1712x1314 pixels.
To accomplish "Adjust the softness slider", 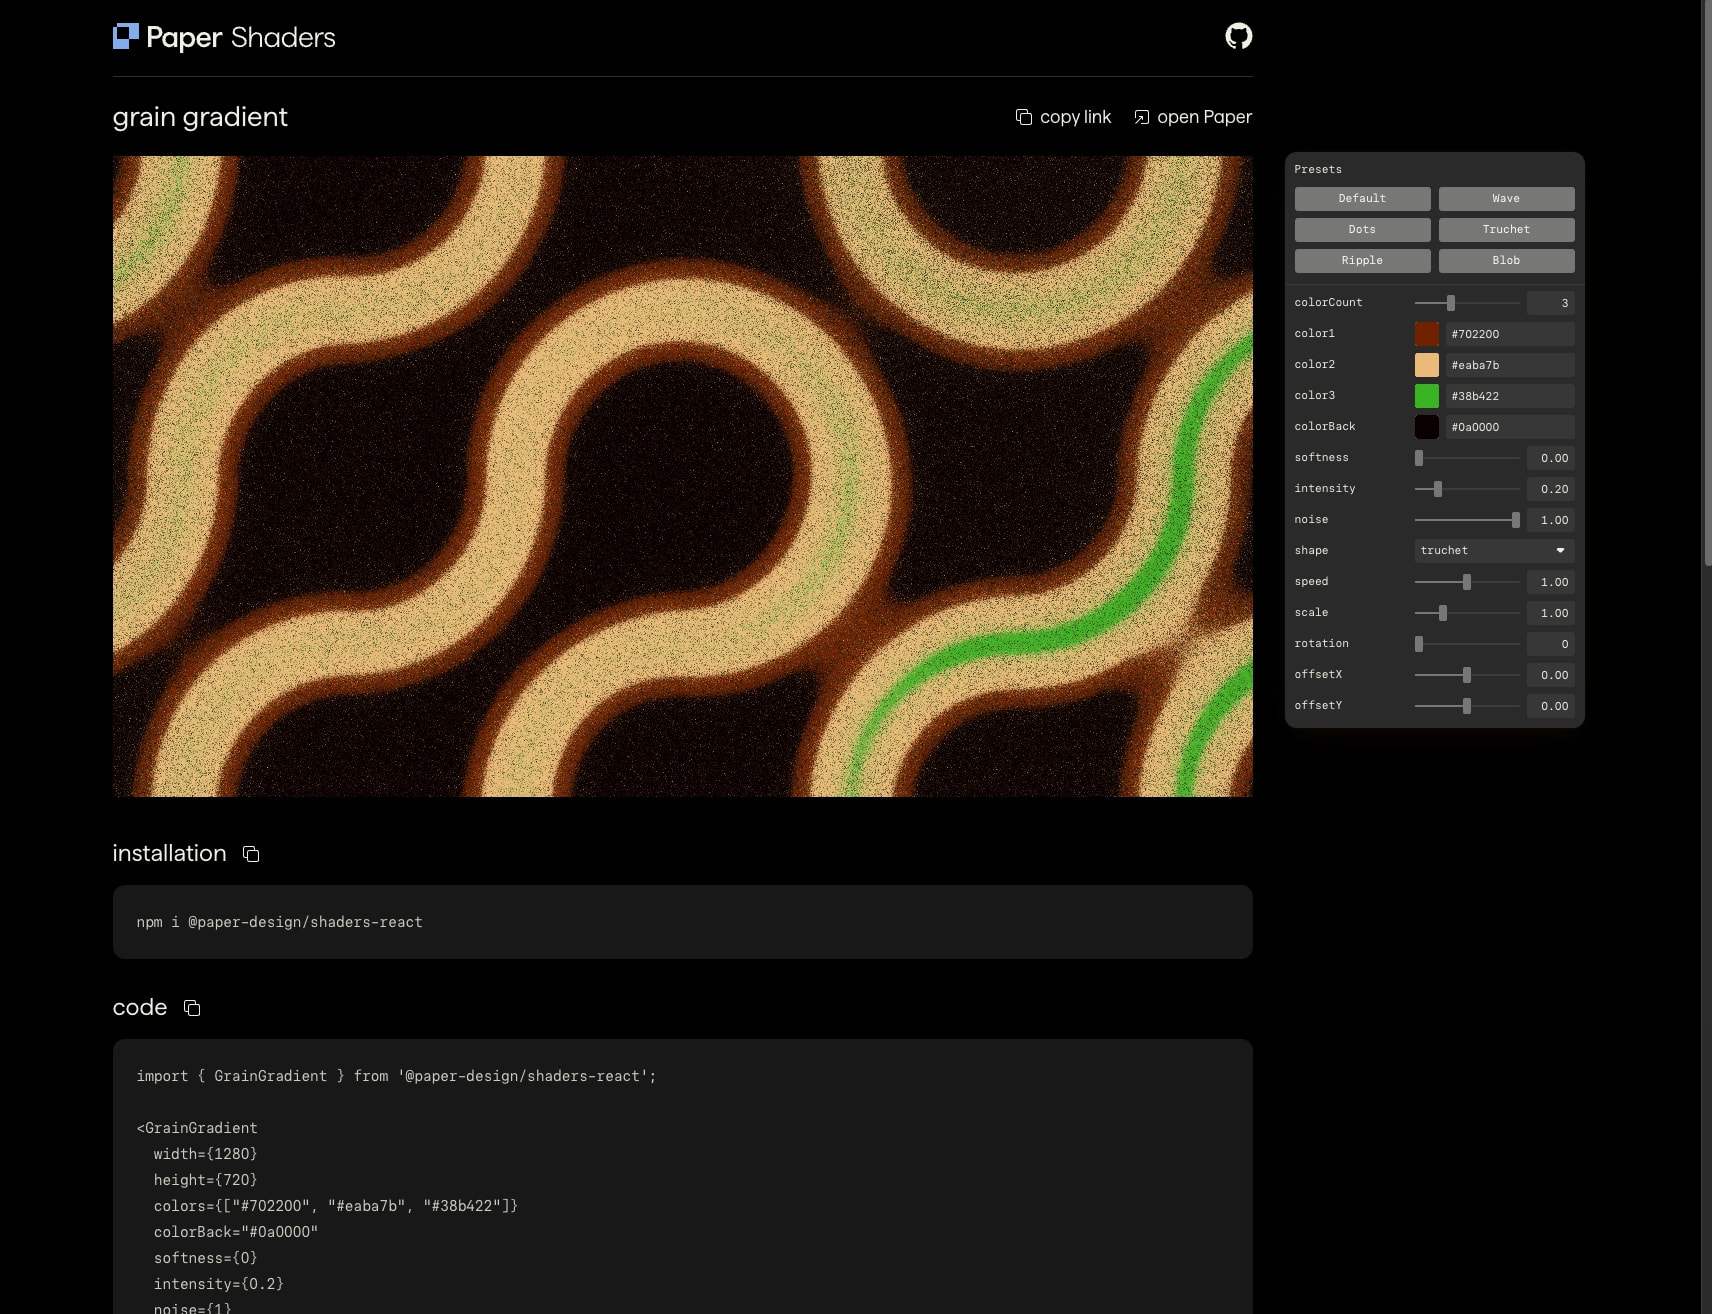I will tap(1467, 458).
